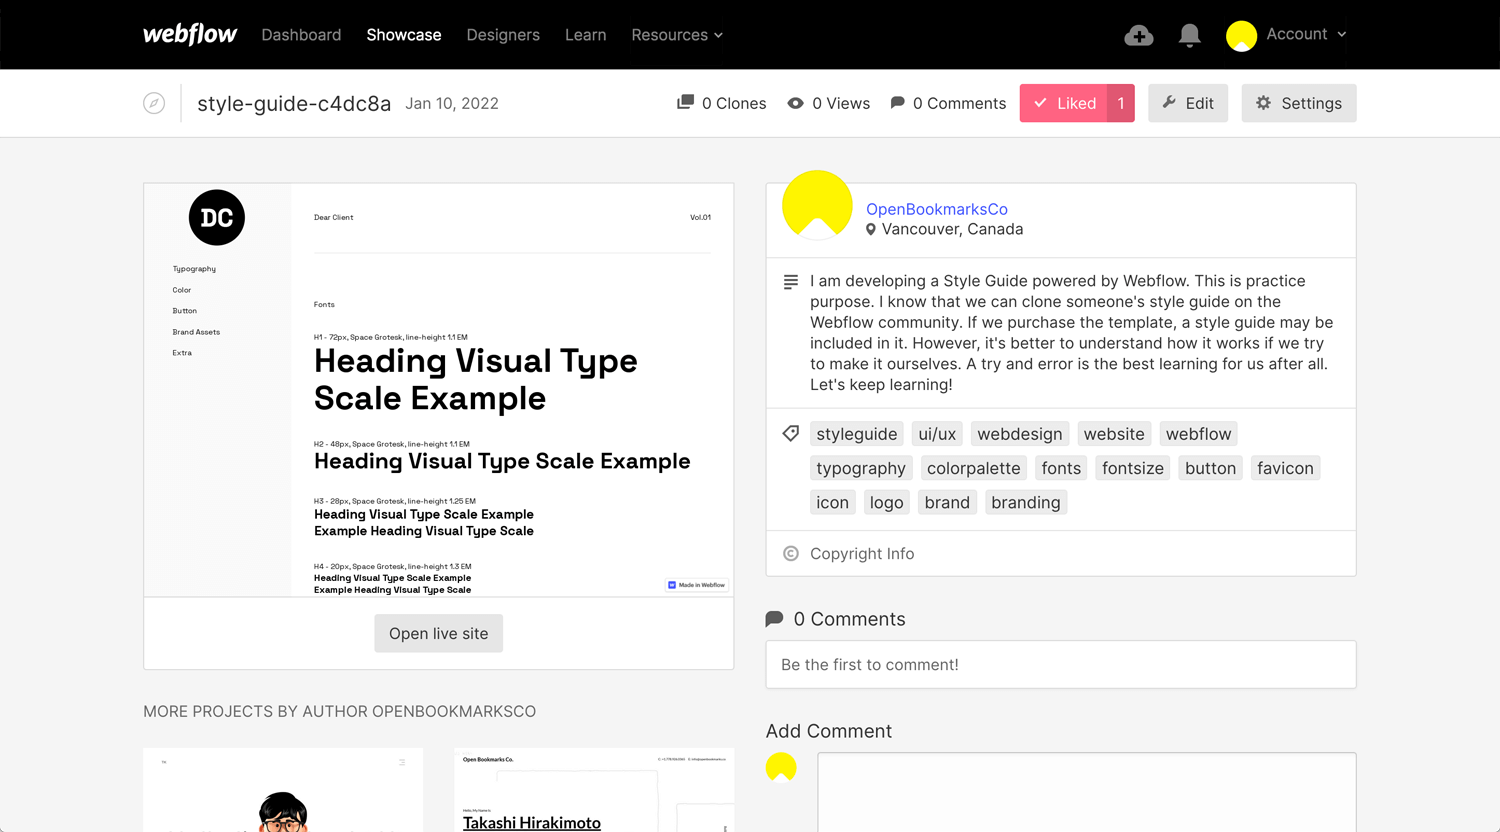Select the favicon tag

coord(1285,468)
